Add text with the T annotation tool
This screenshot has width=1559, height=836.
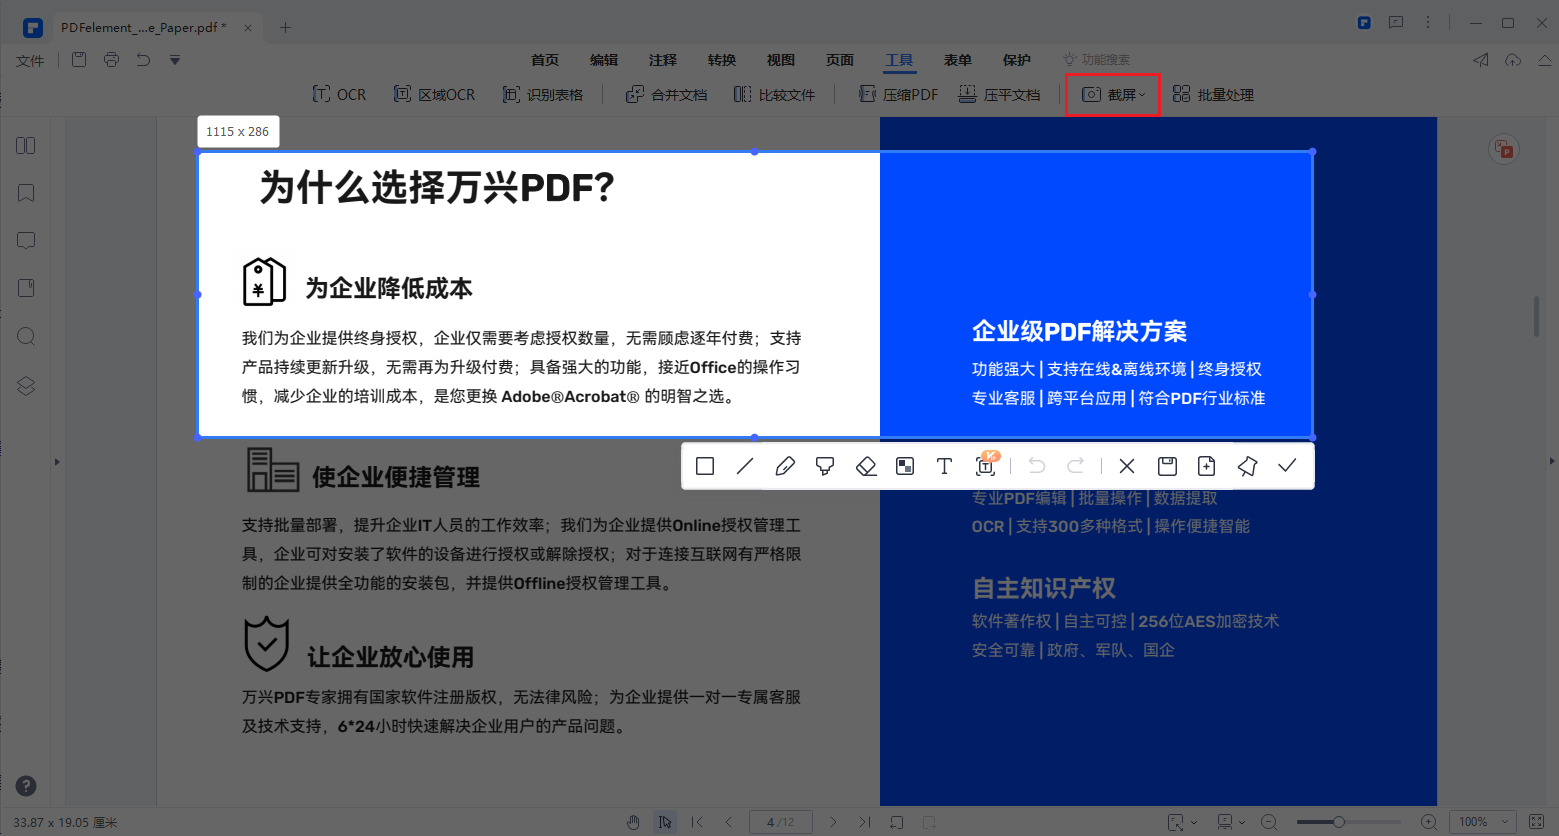coord(944,465)
